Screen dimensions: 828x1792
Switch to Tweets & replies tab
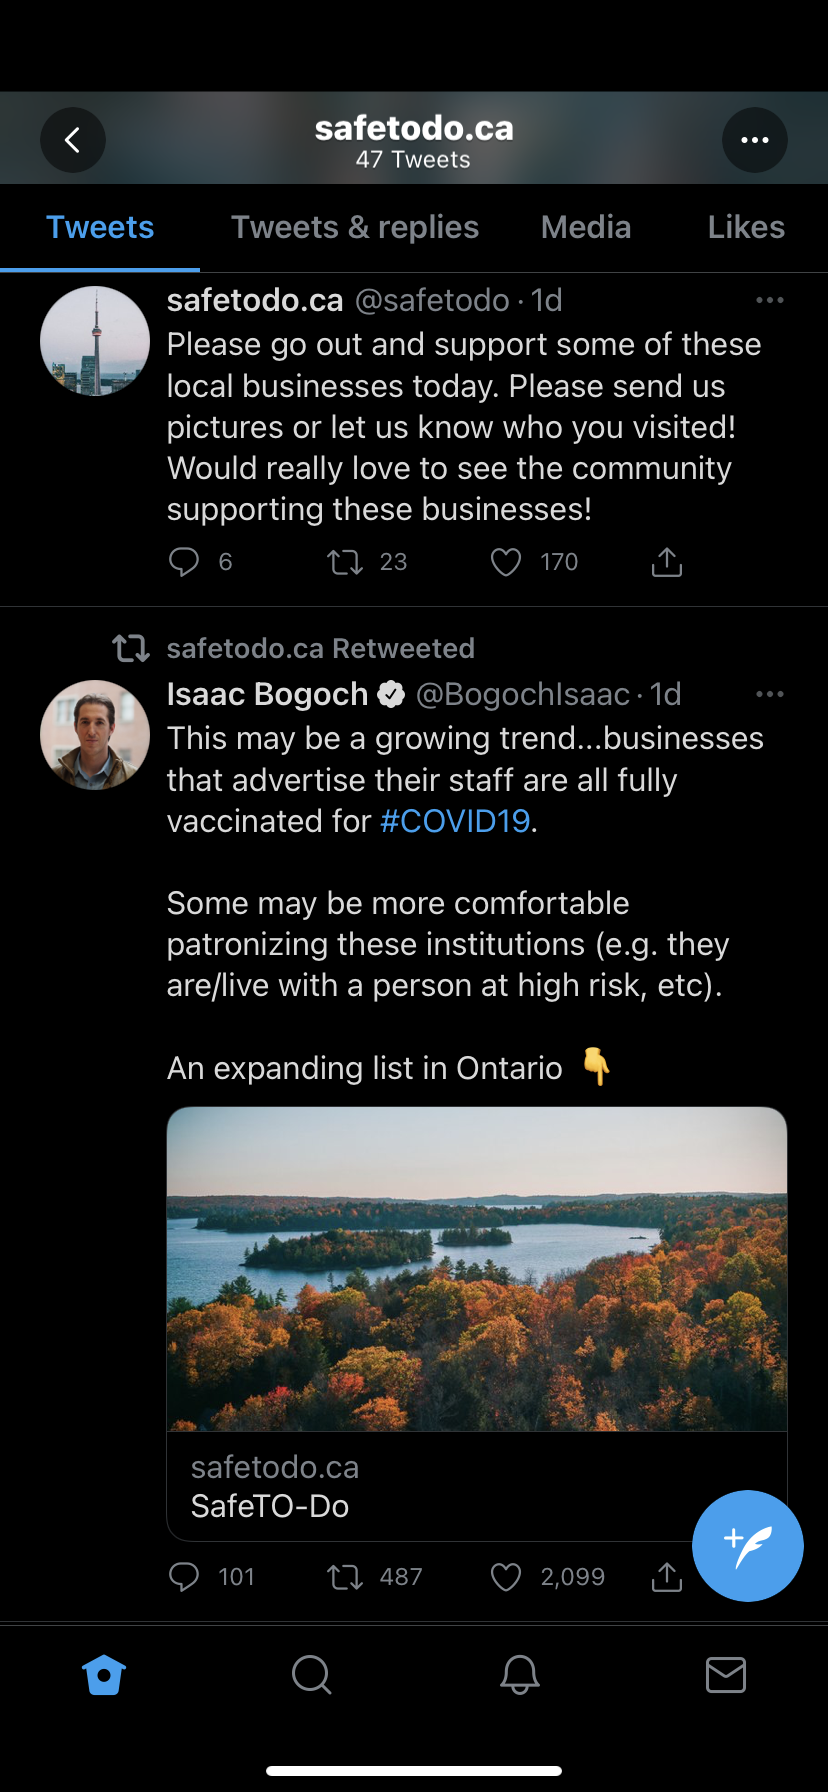(x=355, y=227)
